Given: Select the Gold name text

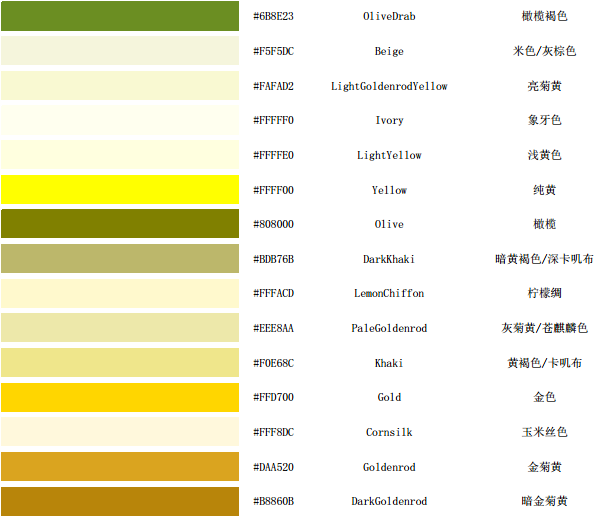Looking at the screenshot, I should 389,397.
